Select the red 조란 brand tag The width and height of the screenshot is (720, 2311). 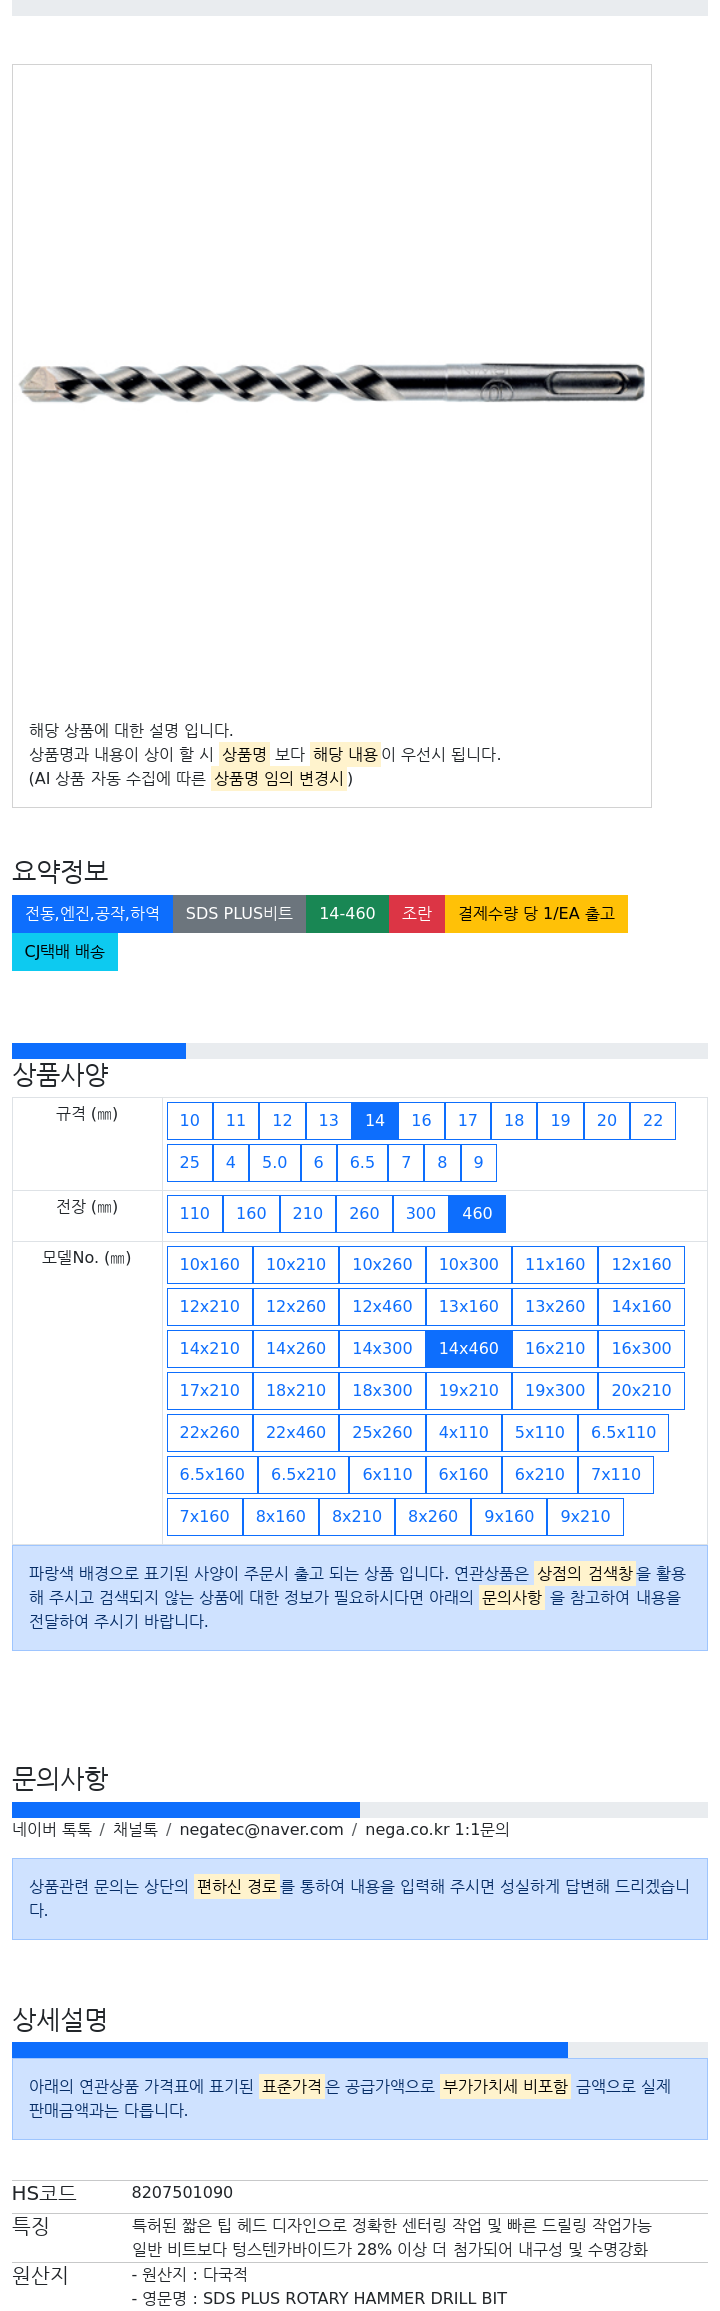[x=417, y=914]
